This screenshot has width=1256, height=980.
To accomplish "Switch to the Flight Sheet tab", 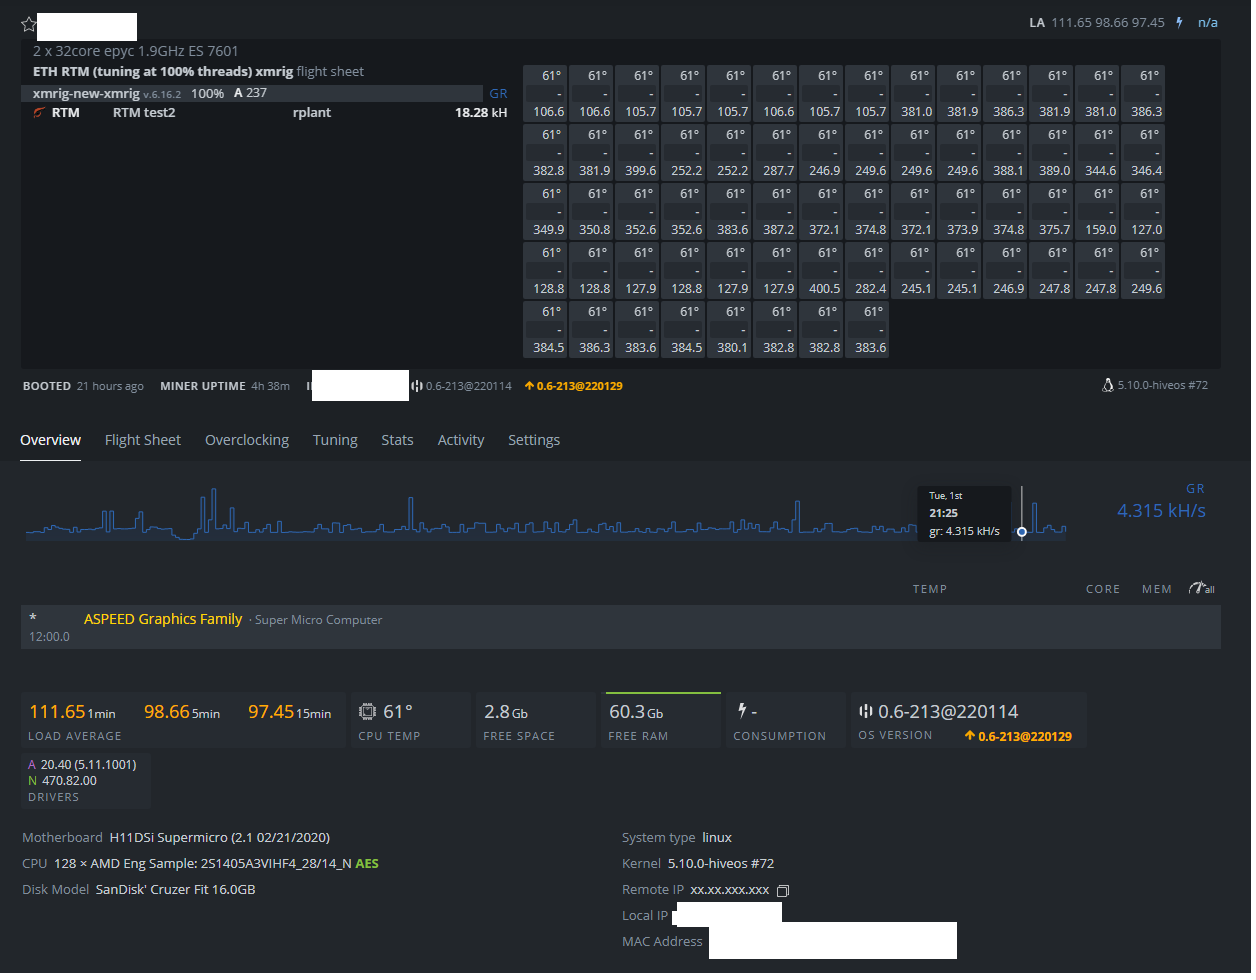I will (x=143, y=440).
